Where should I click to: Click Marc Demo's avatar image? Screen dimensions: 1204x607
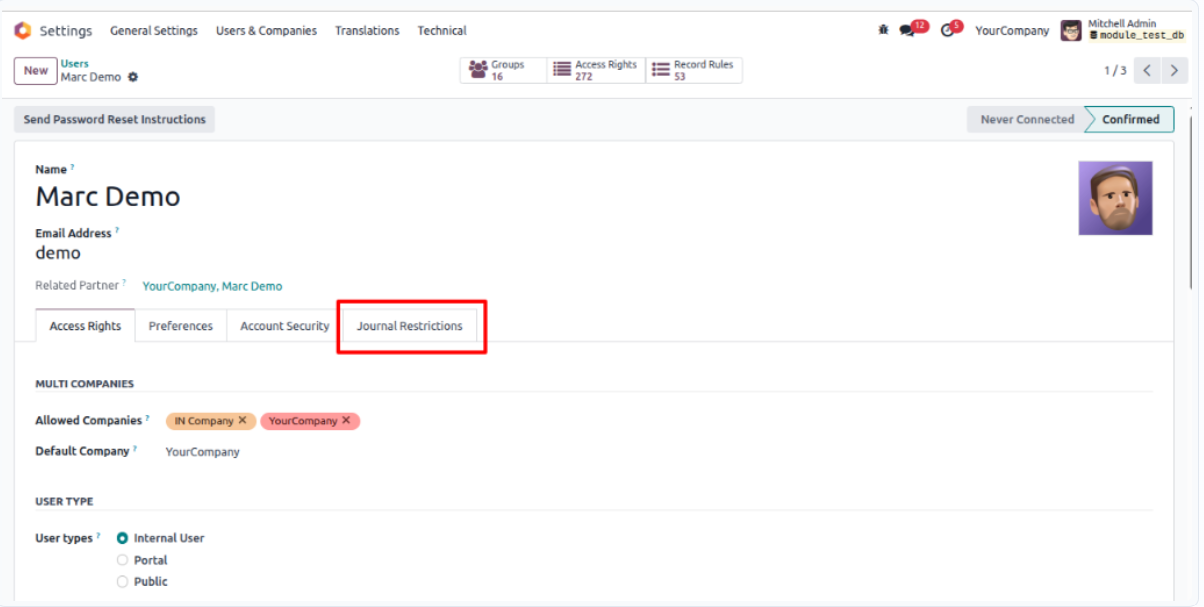(1115, 198)
